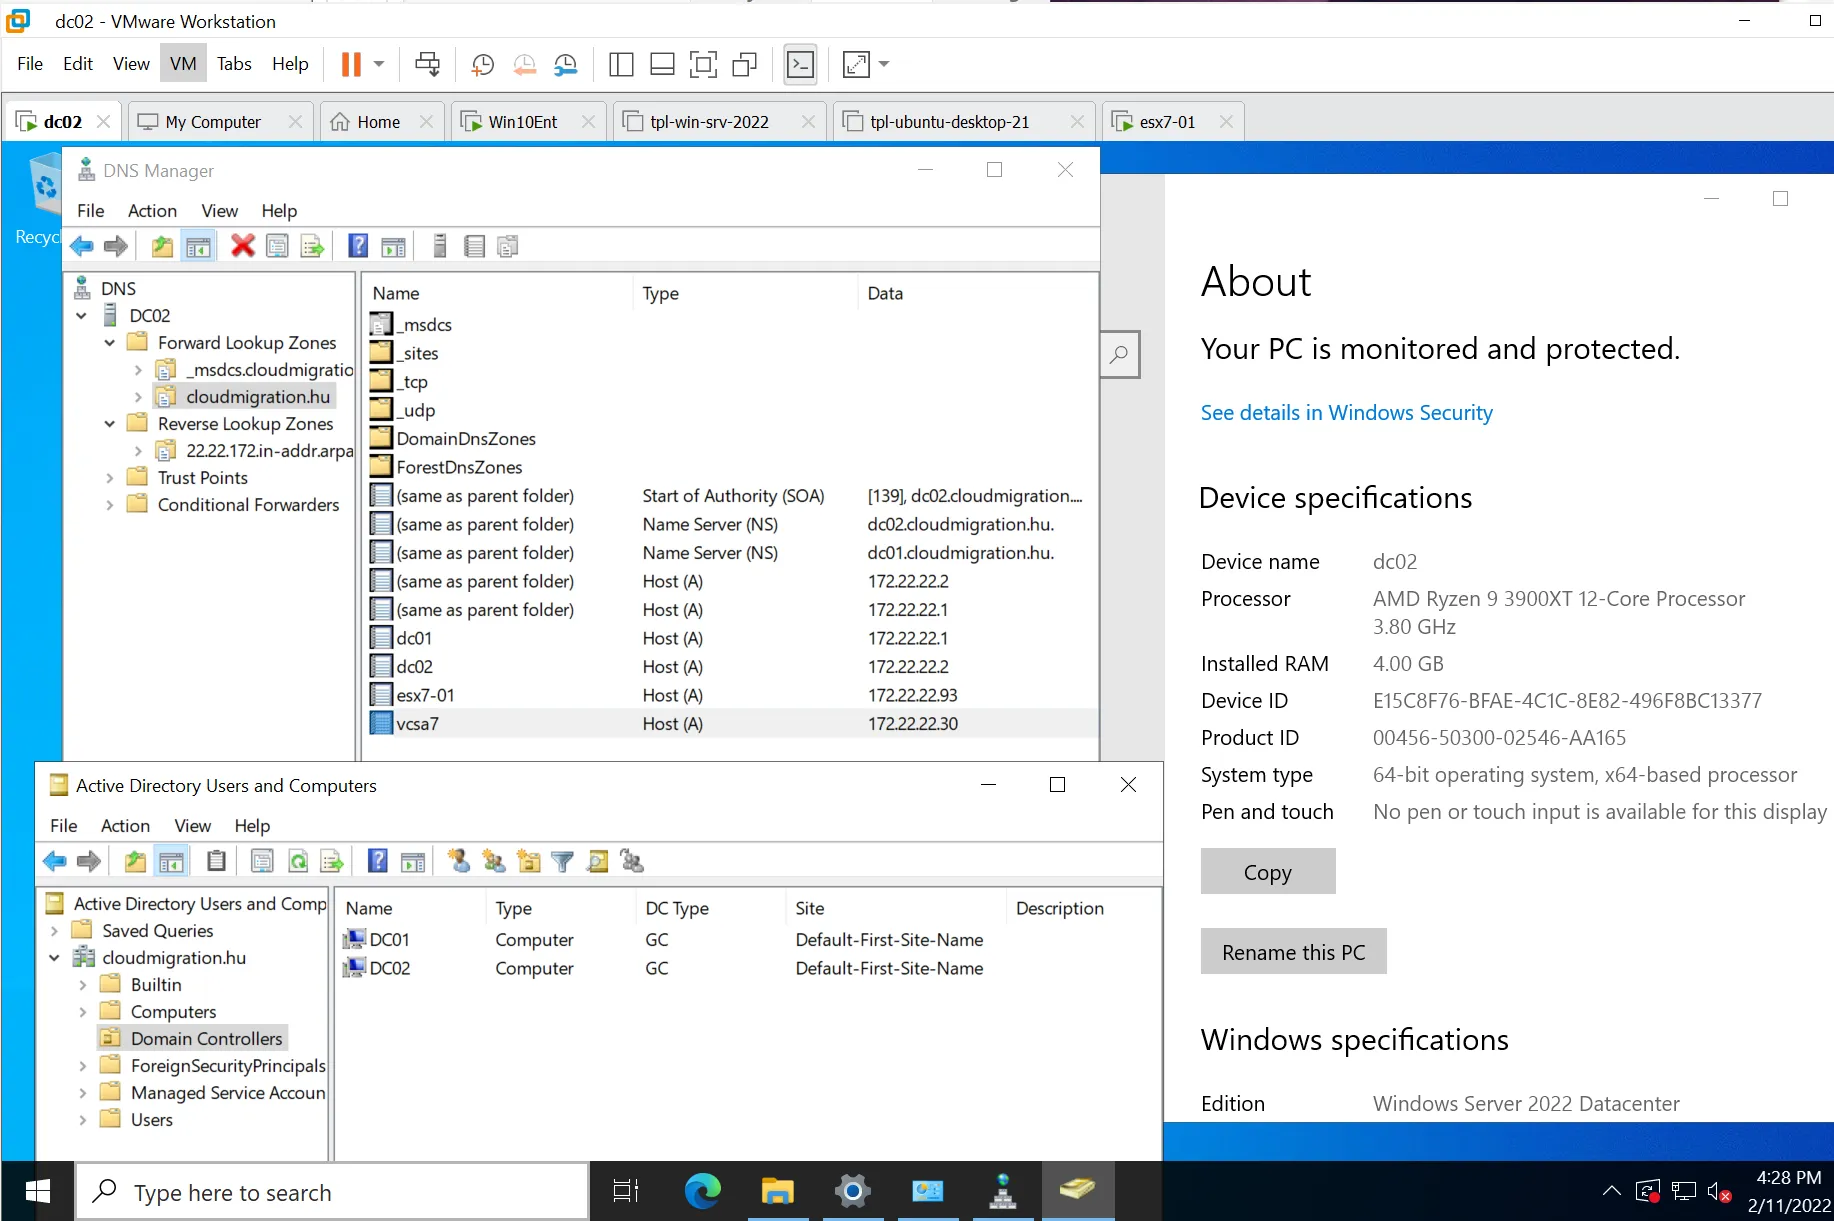Viewport: 1834px width, 1221px height.
Task: Open the power options dropdown arrow beside the pause icon
Action: (x=379, y=65)
